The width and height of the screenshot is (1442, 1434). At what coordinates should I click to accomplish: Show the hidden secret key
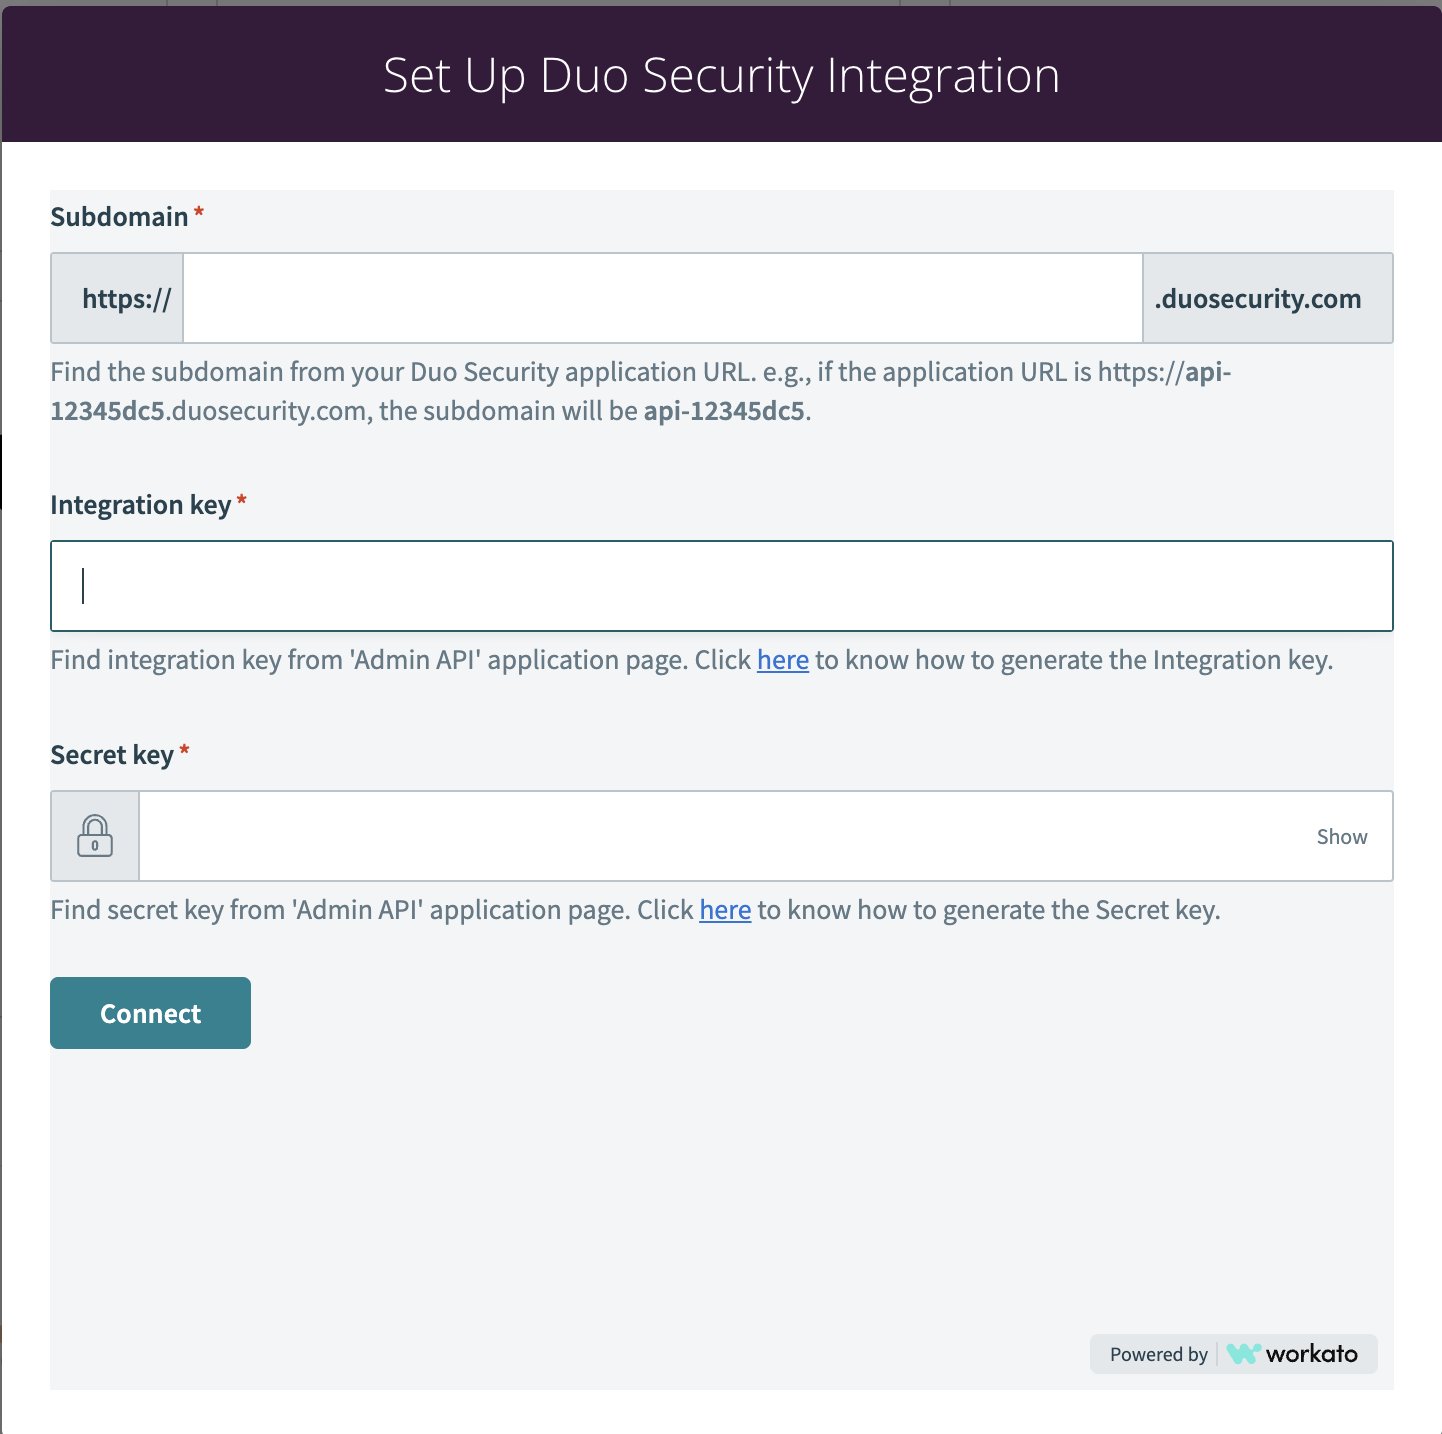coord(1341,837)
